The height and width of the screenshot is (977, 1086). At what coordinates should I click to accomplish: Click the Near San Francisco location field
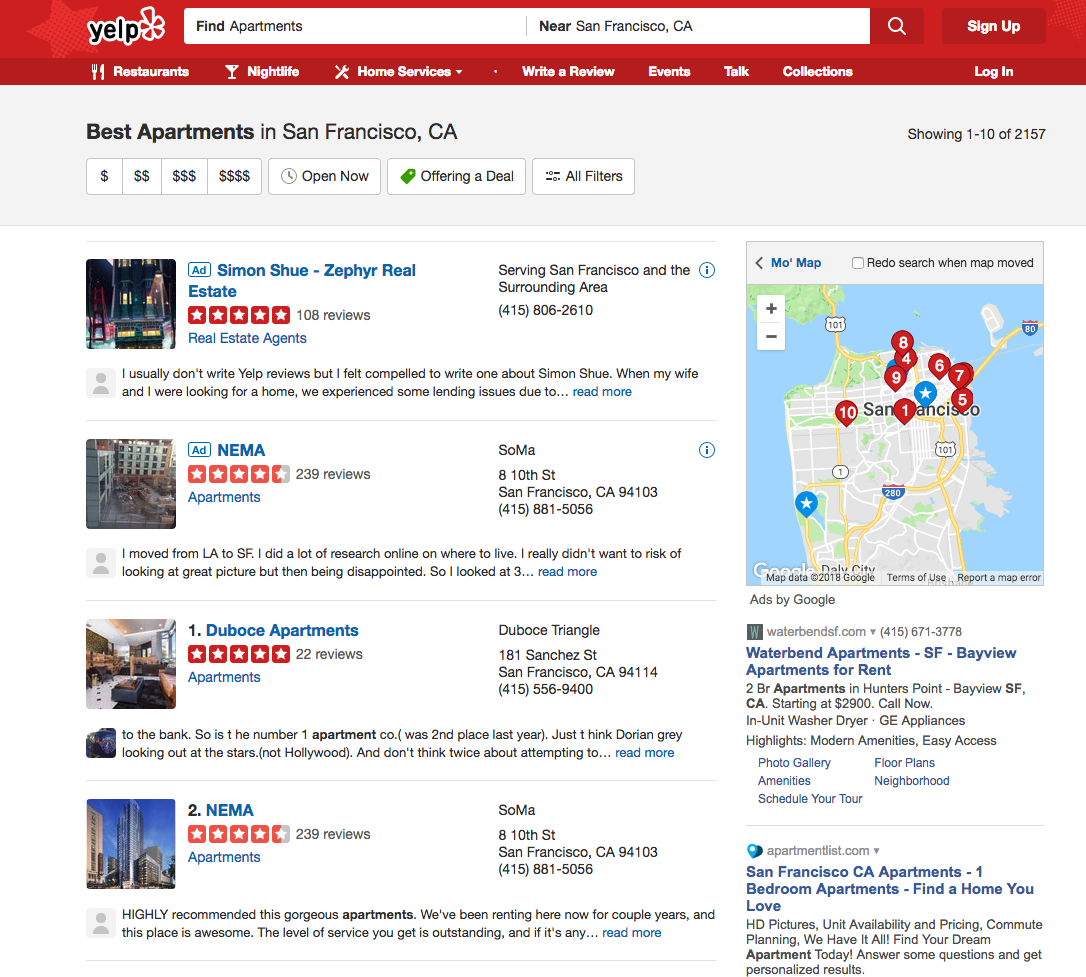[x=698, y=26]
